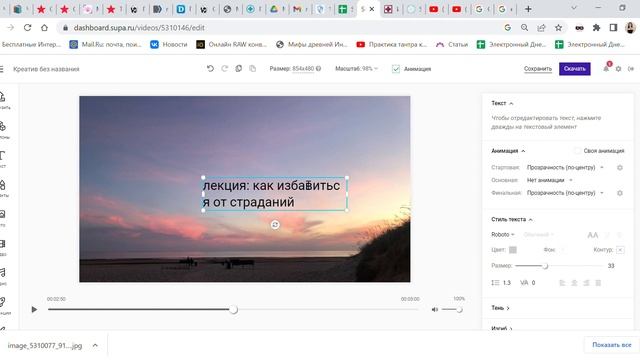Justify text alignment
Image resolution: width=640 pixels, height=360 pixels.
tap(598, 283)
